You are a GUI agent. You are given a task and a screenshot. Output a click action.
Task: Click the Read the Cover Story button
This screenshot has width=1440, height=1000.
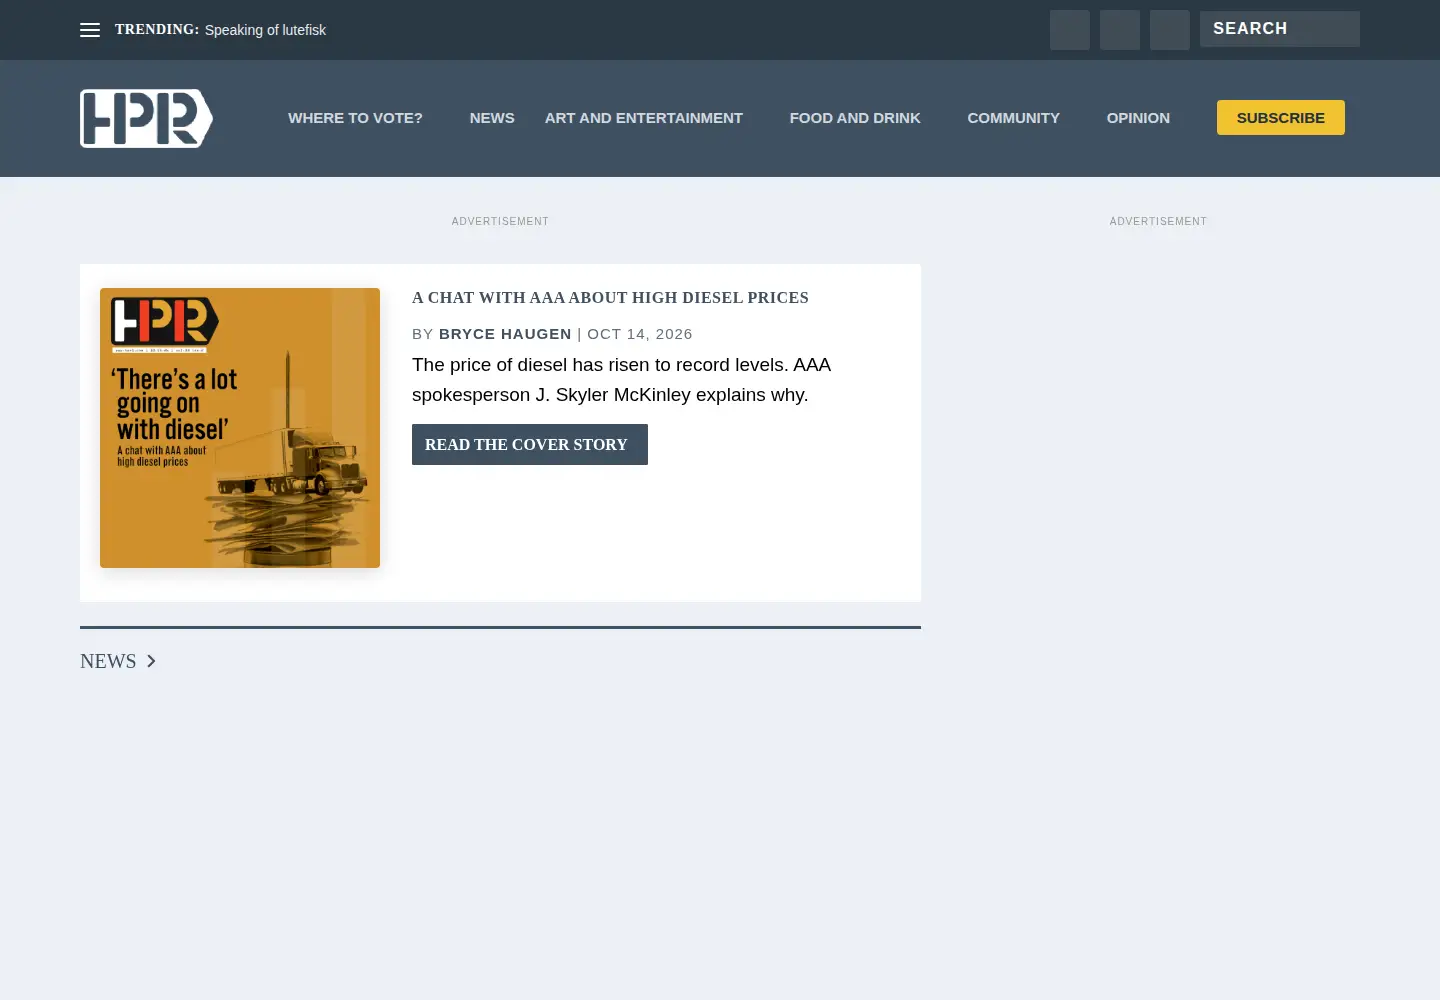[x=530, y=444]
